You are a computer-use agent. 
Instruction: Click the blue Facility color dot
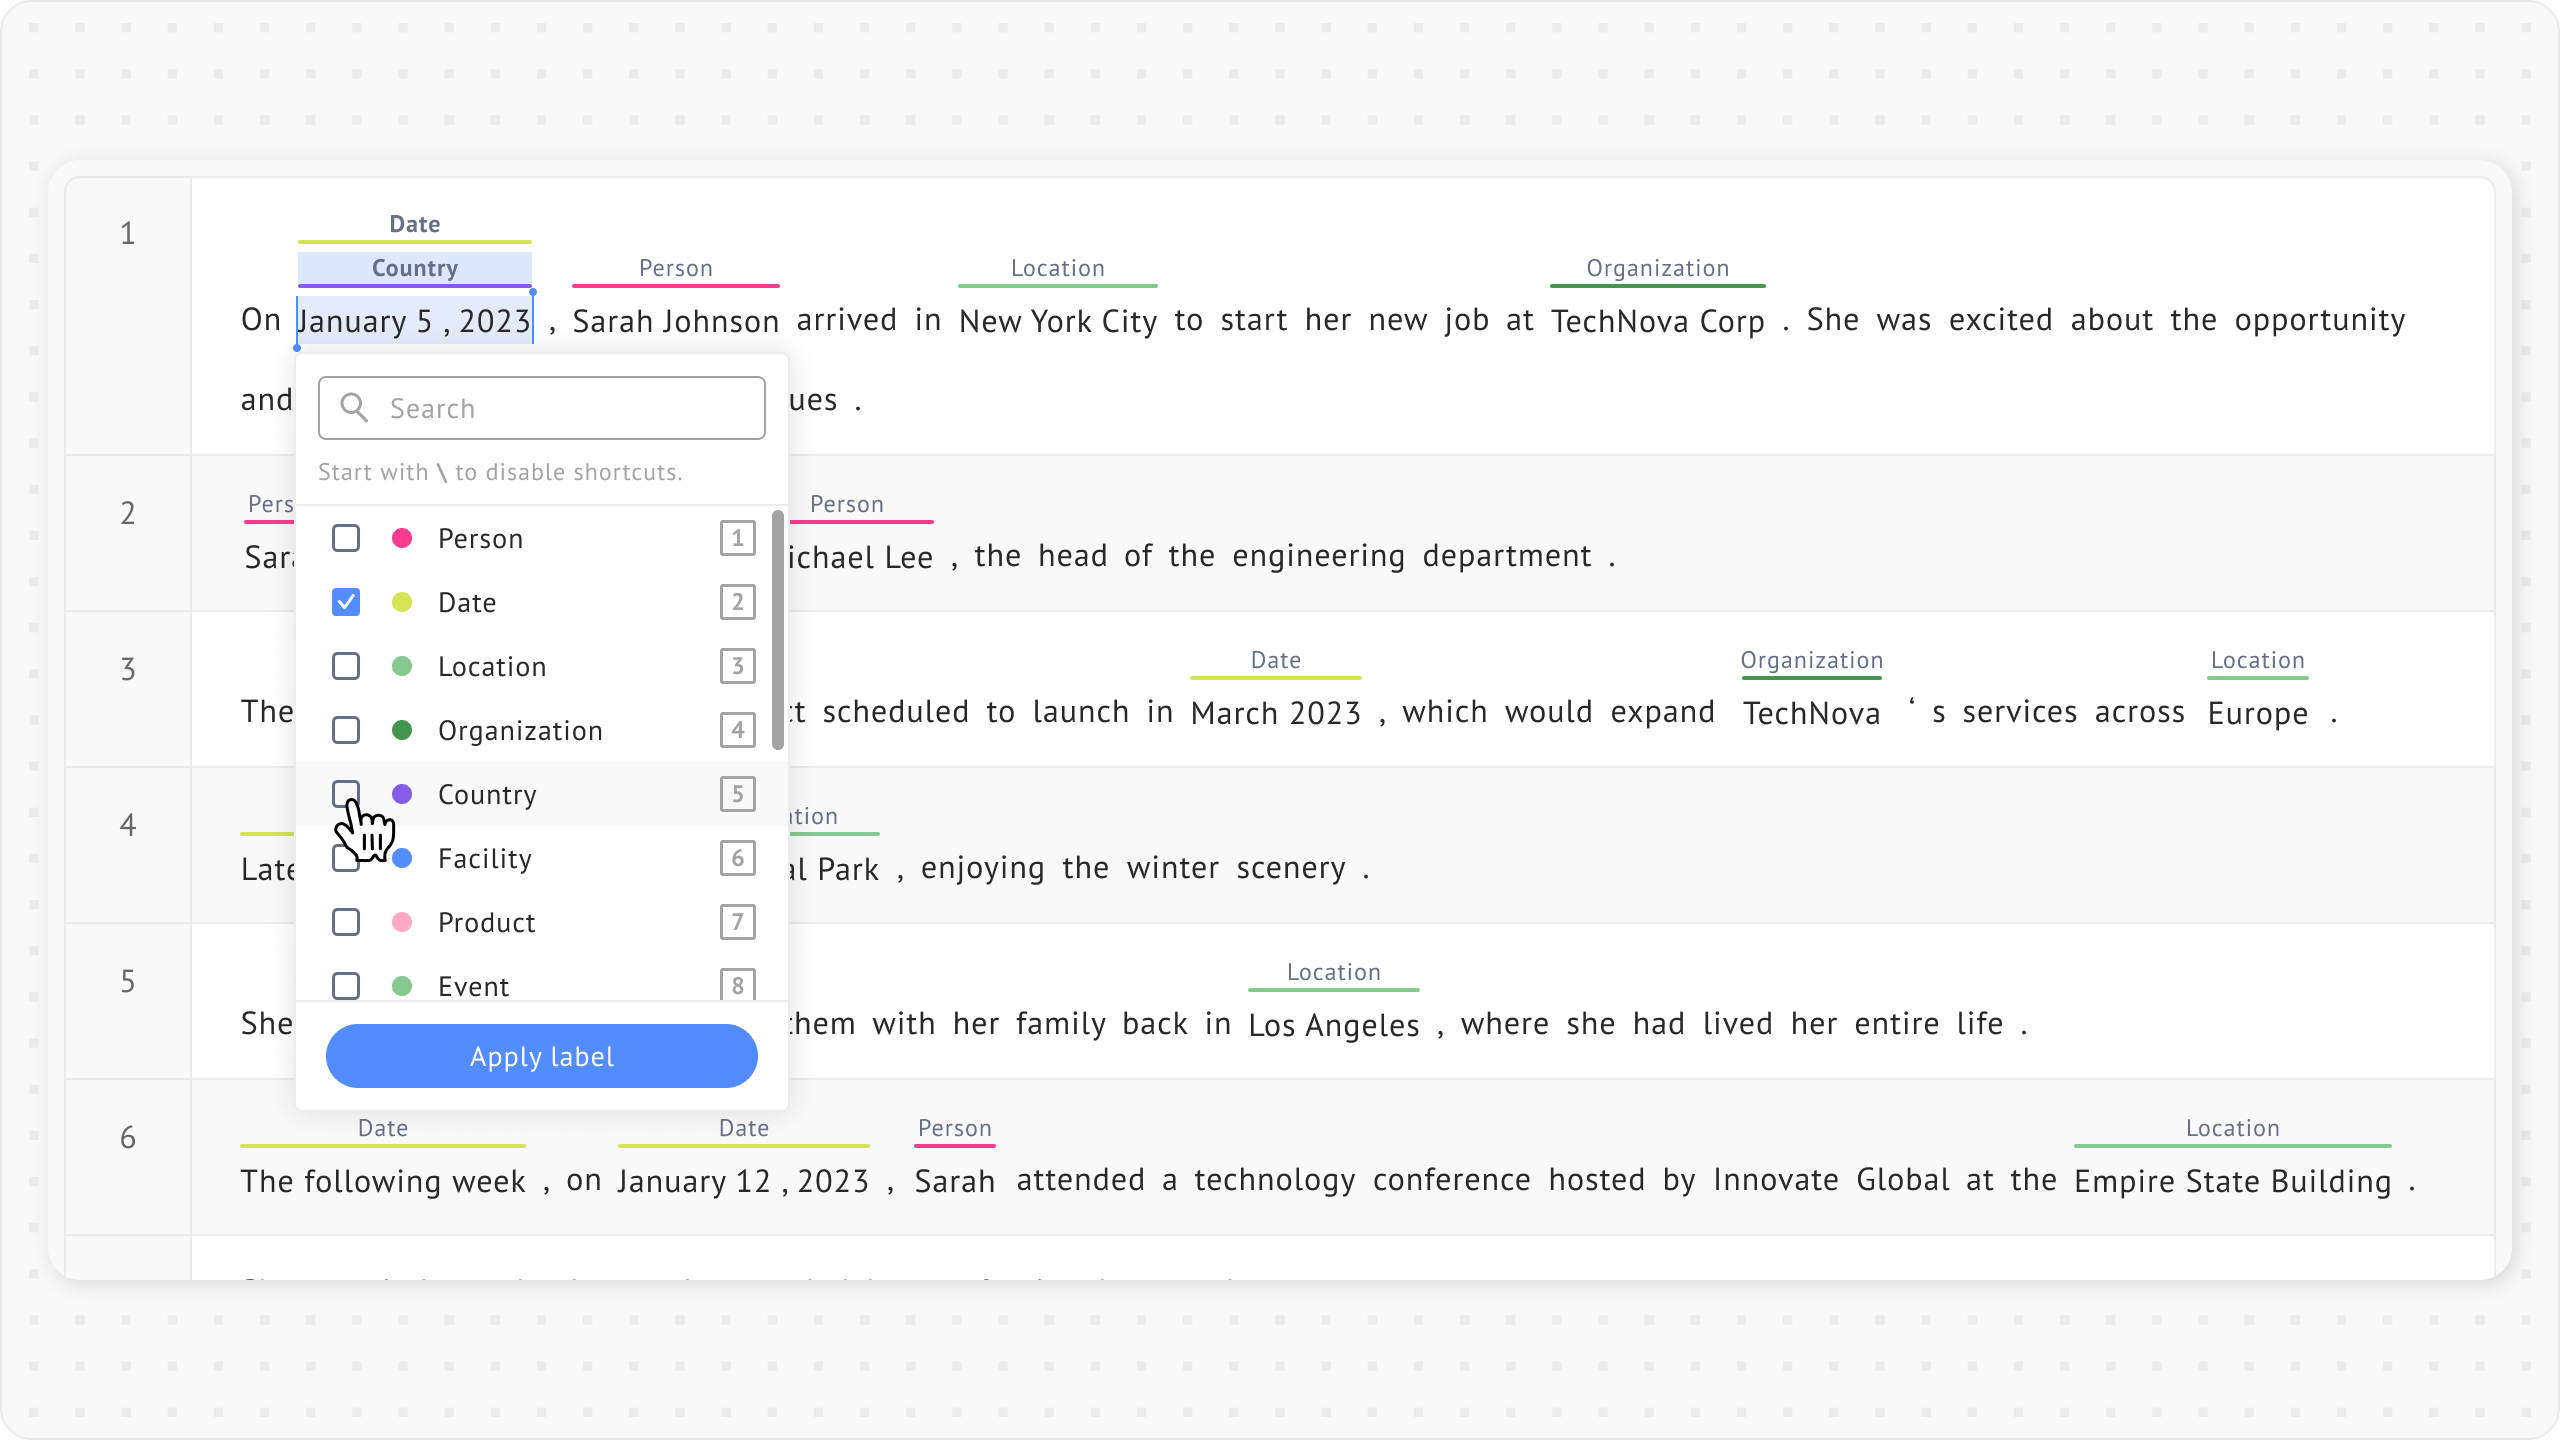click(x=402, y=858)
